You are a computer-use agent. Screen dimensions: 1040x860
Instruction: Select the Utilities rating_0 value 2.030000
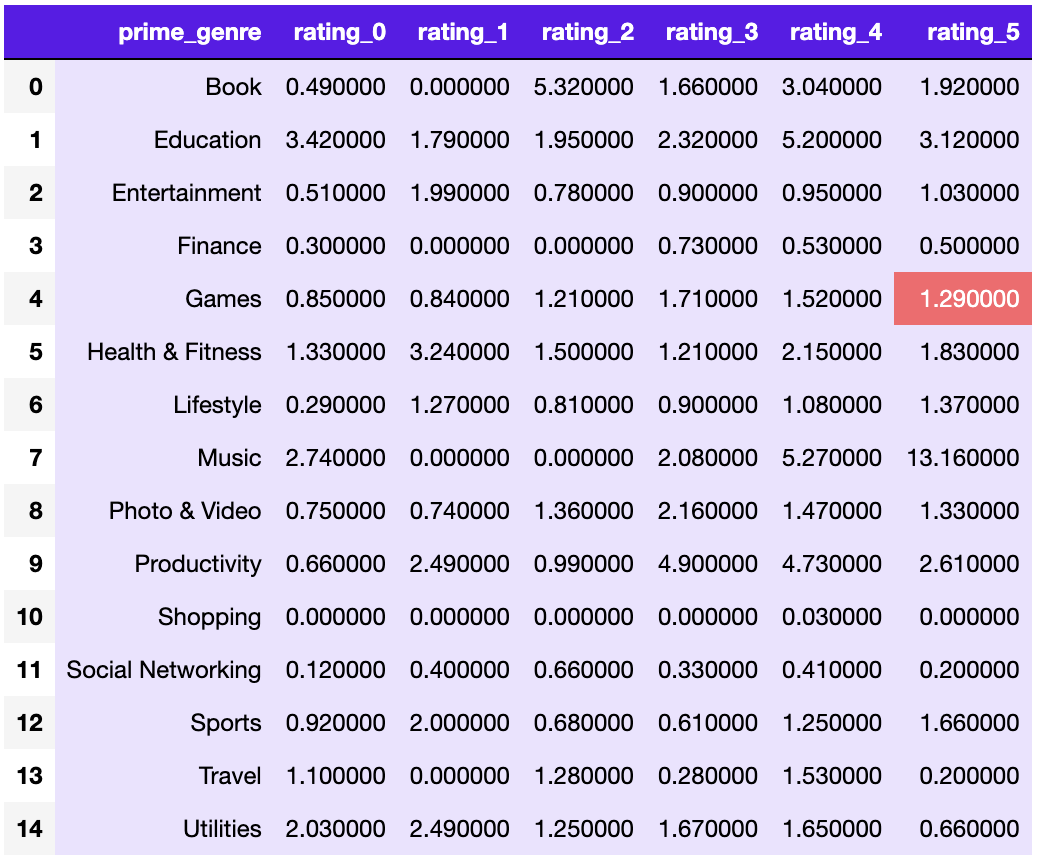tap(336, 829)
